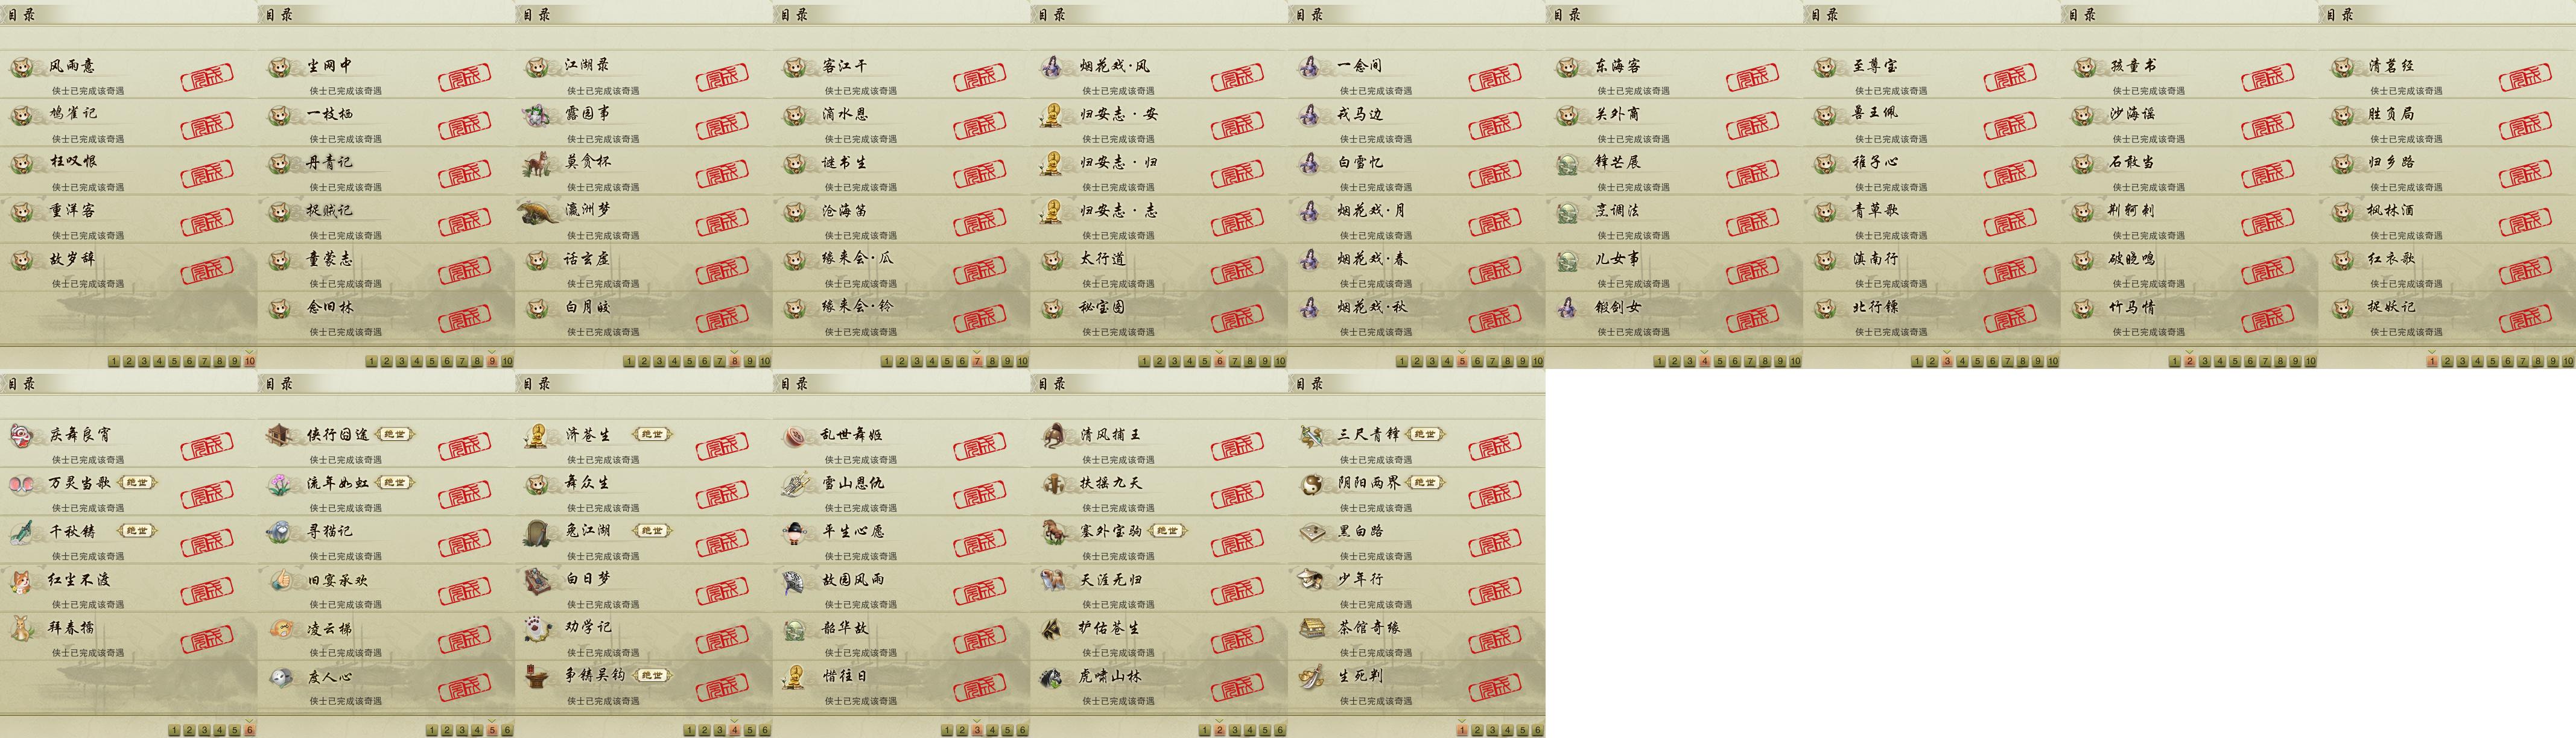Select page 1 in the 风雨意 panel
The image size is (2576, 738).
[x=114, y=362]
